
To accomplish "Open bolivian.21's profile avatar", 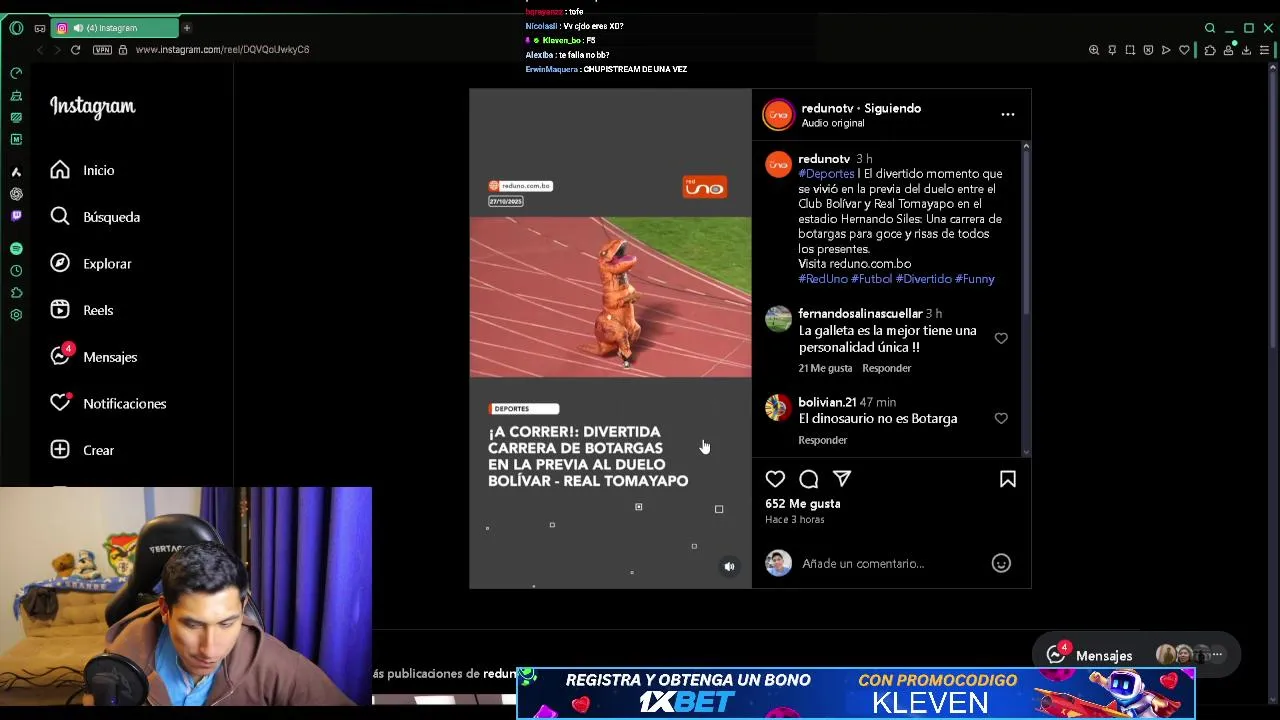I will [778, 407].
